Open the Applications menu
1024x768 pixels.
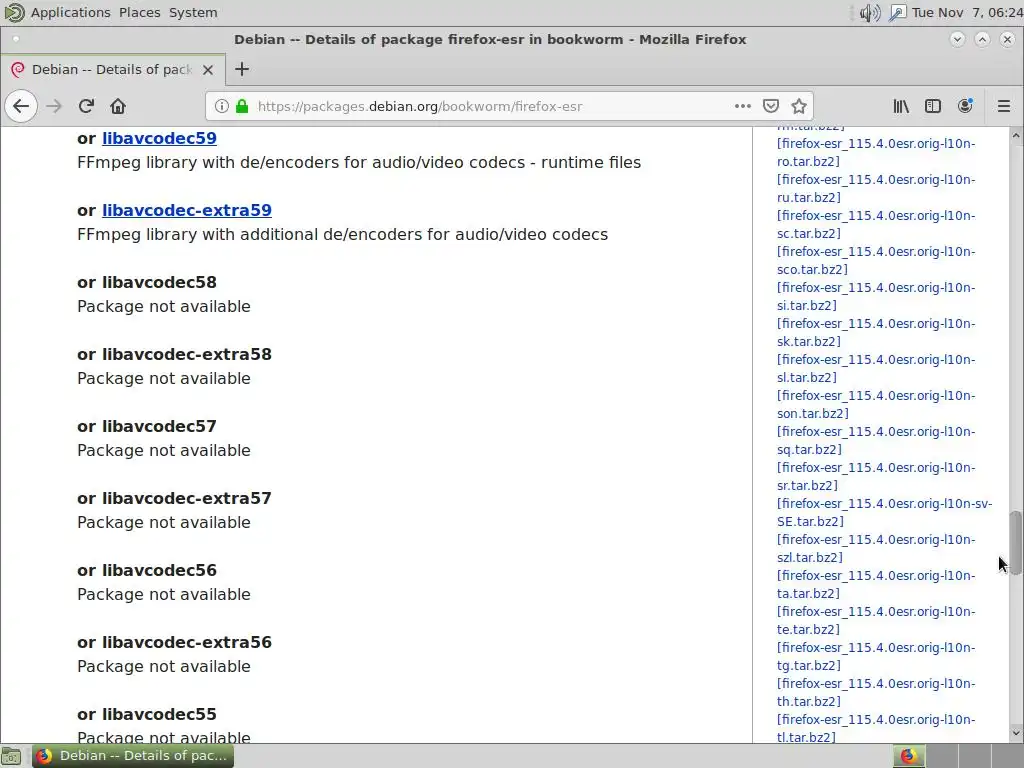[71, 12]
